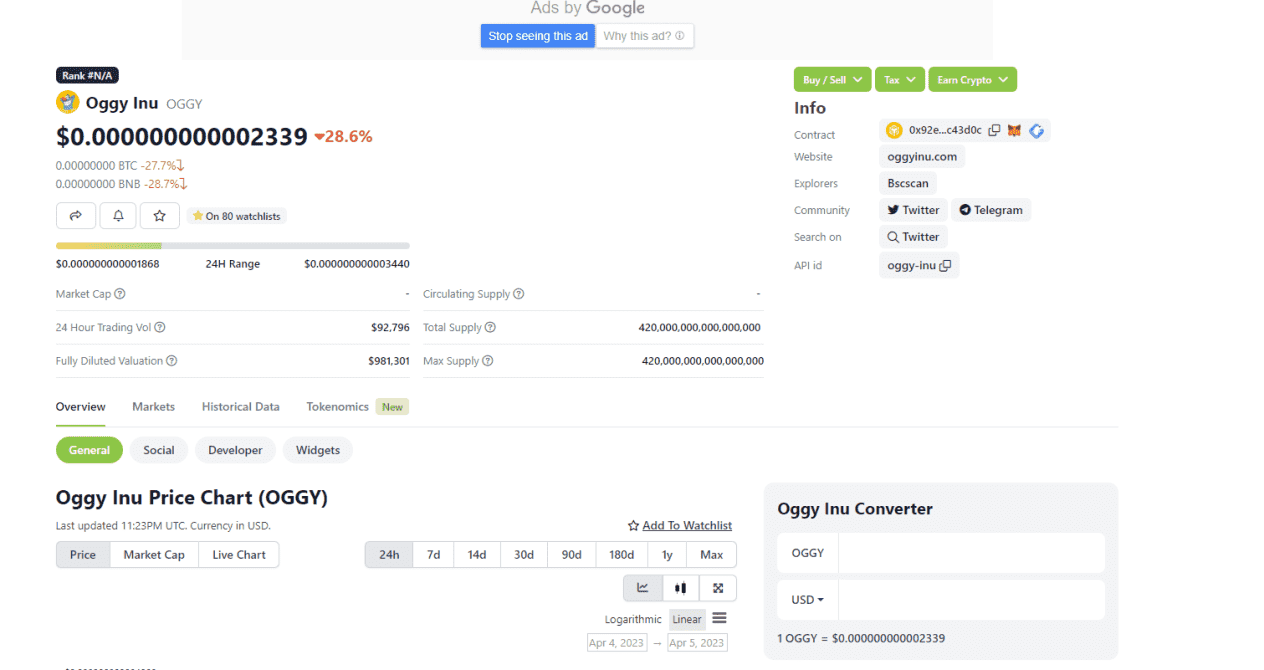Open the Telegram community link
Image resolution: width=1264 pixels, height=670 pixels.
point(991,210)
